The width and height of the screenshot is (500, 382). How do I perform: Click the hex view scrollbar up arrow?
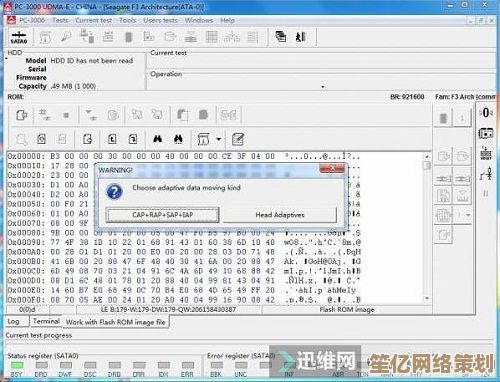(x=427, y=156)
